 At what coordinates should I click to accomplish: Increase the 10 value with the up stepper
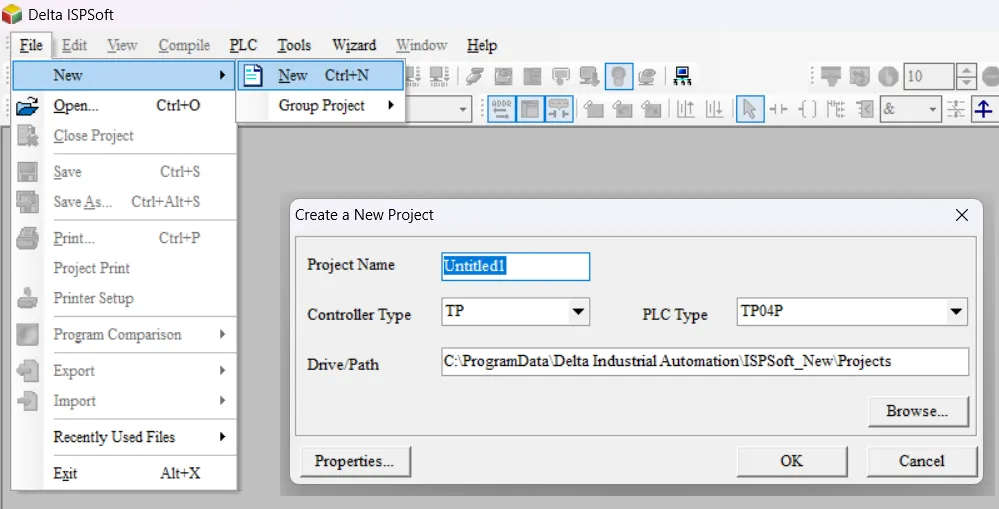(x=967, y=71)
